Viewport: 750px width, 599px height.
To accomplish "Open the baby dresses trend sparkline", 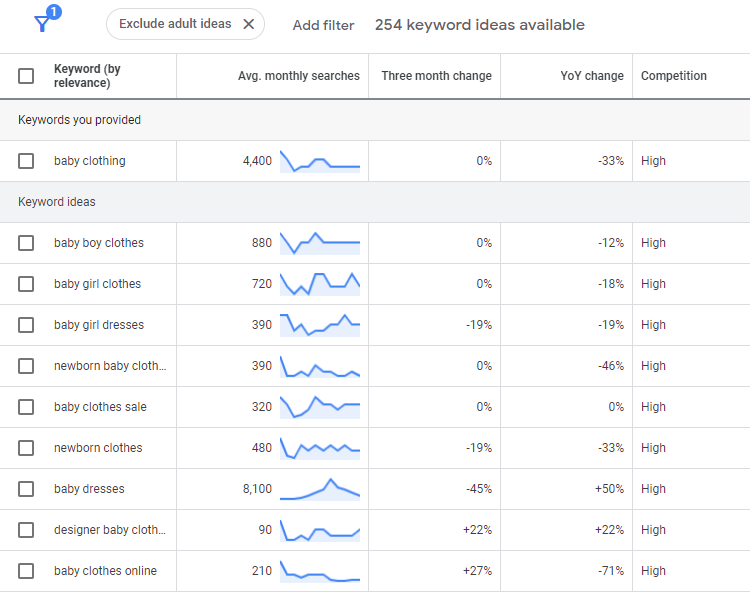I will tap(319, 489).
